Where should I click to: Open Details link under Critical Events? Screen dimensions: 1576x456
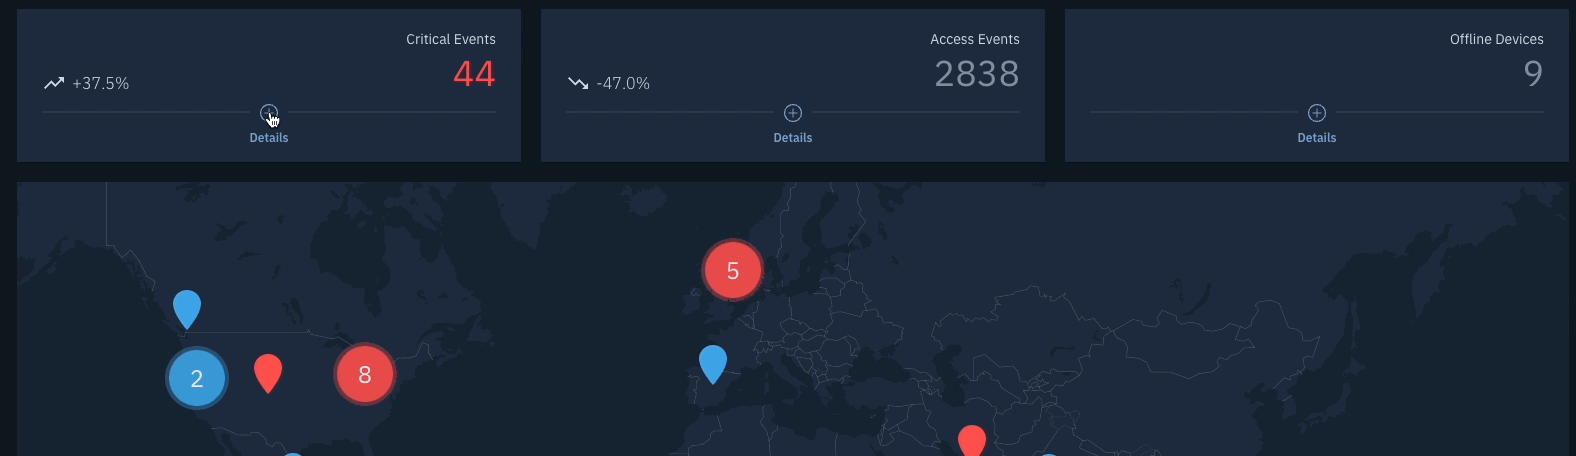pos(269,138)
